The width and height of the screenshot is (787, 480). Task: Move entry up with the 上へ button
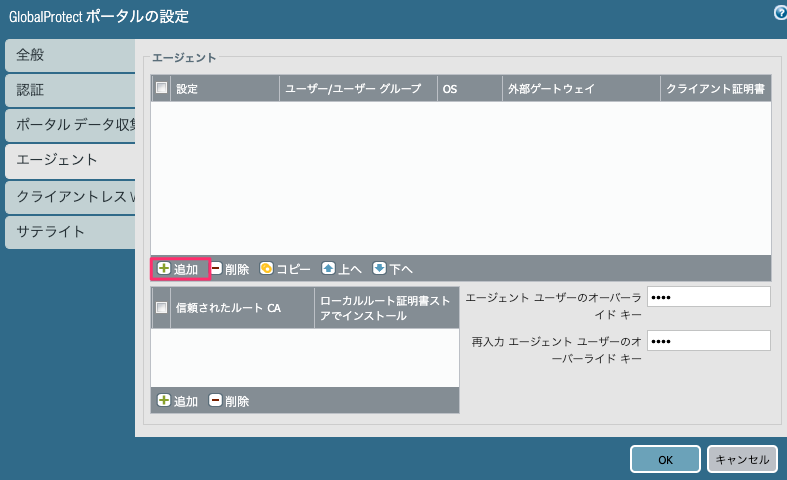(x=342, y=269)
